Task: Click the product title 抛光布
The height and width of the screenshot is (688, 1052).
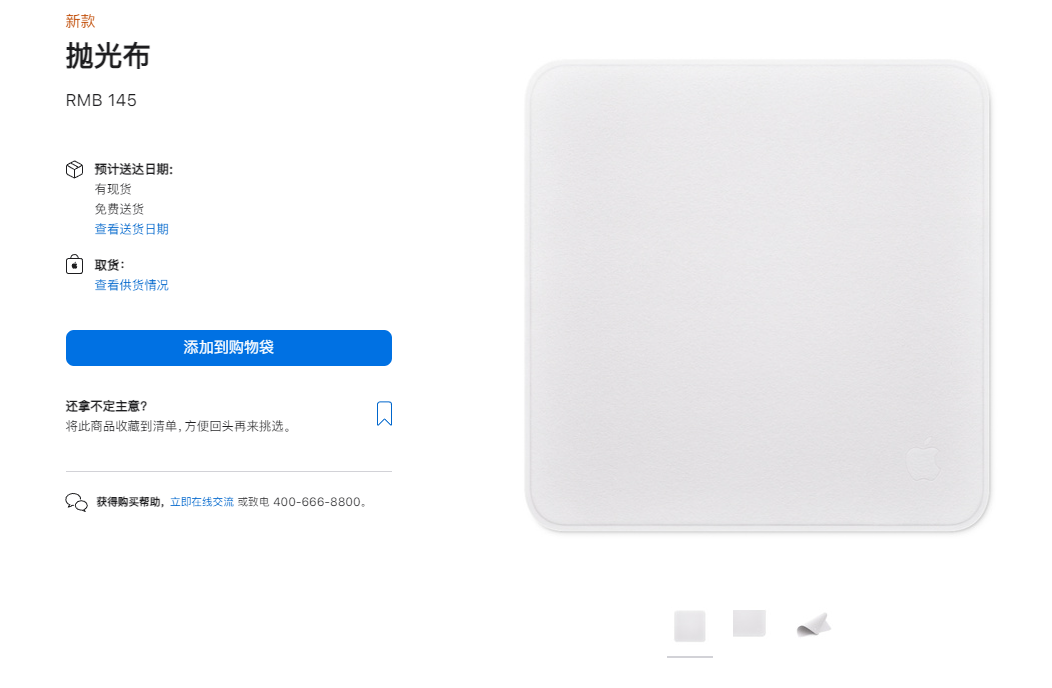Action: pos(107,56)
